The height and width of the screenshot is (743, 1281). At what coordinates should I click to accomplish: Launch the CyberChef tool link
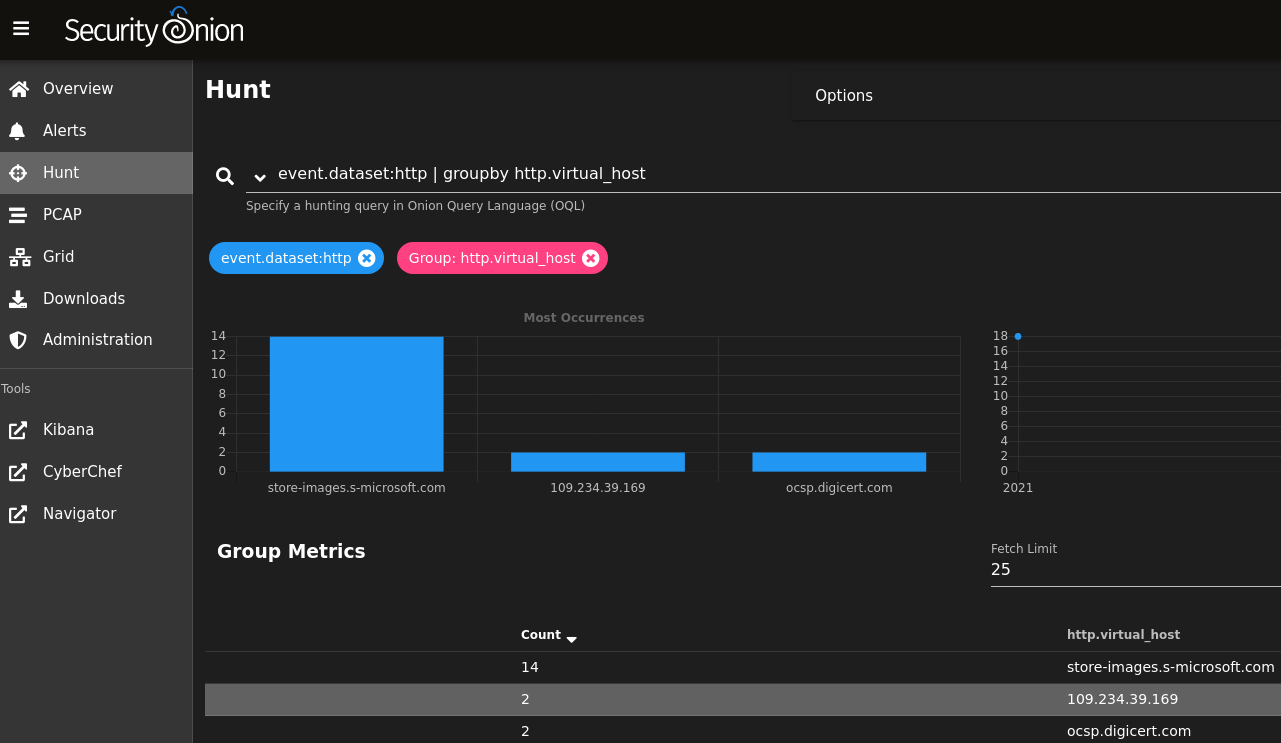[x=96, y=472]
